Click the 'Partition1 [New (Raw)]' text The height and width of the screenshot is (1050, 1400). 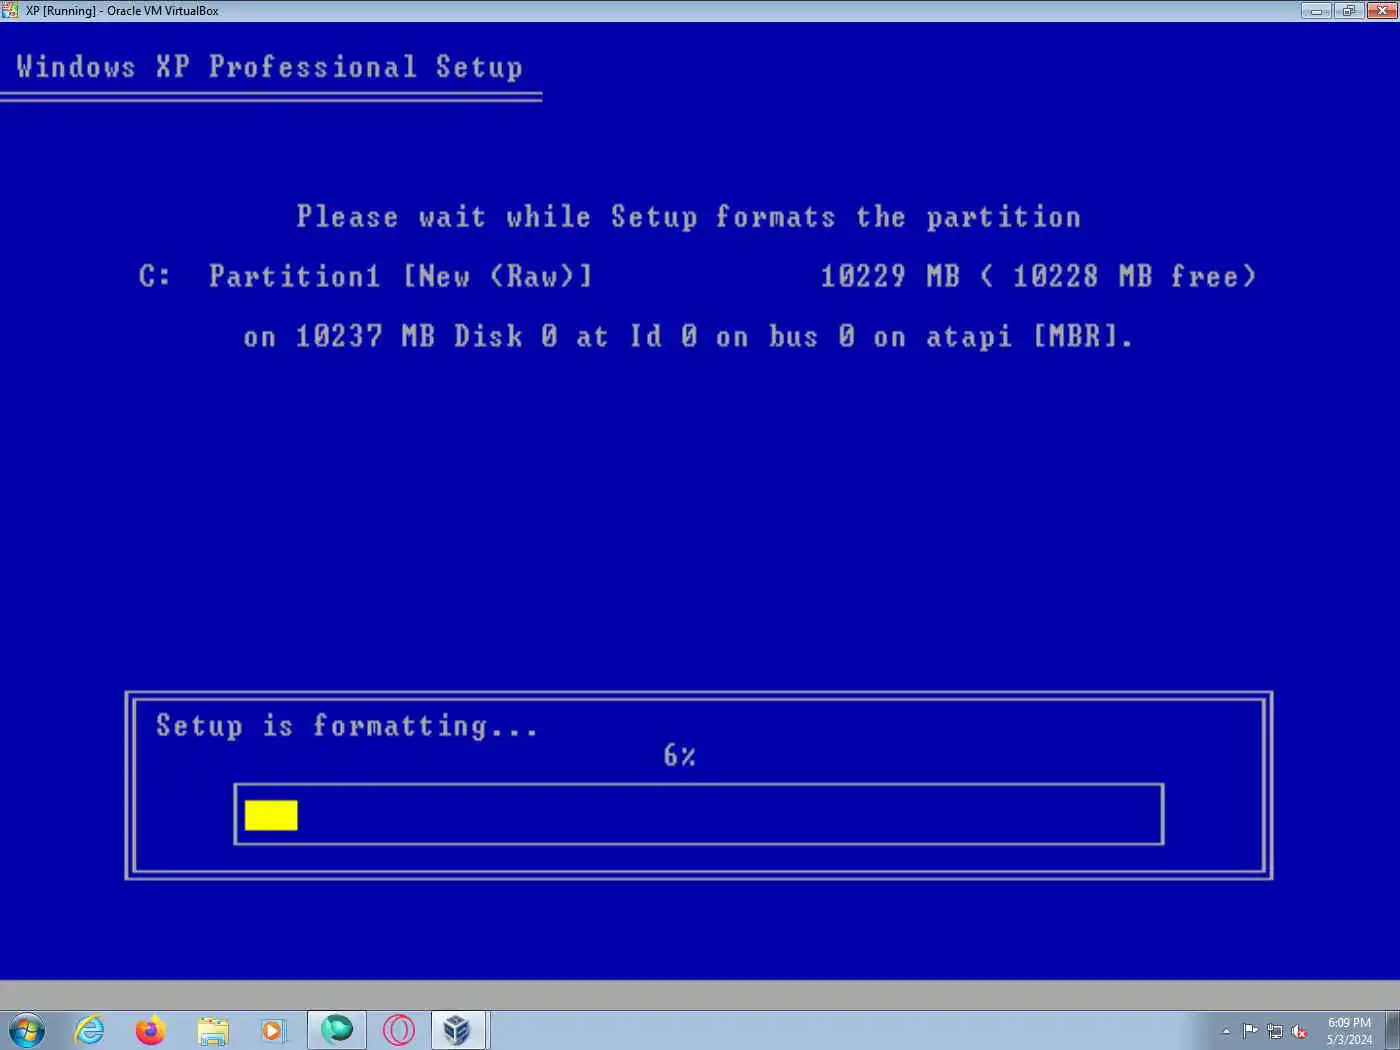point(400,277)
